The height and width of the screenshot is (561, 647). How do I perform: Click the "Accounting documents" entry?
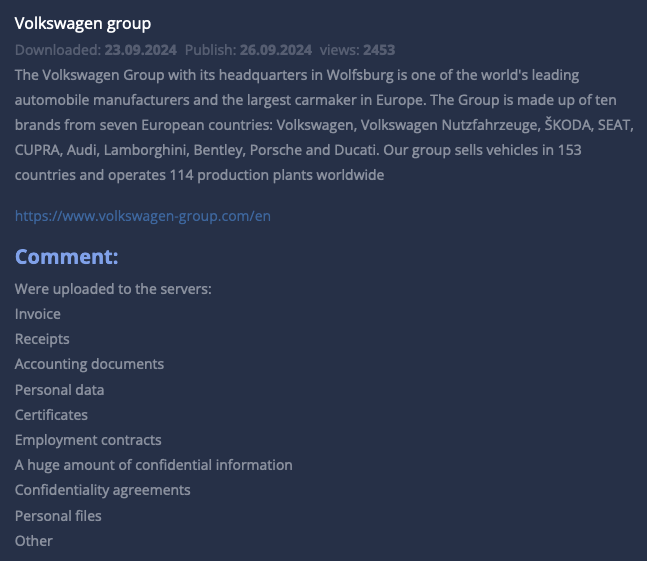(x=89, y=364)
